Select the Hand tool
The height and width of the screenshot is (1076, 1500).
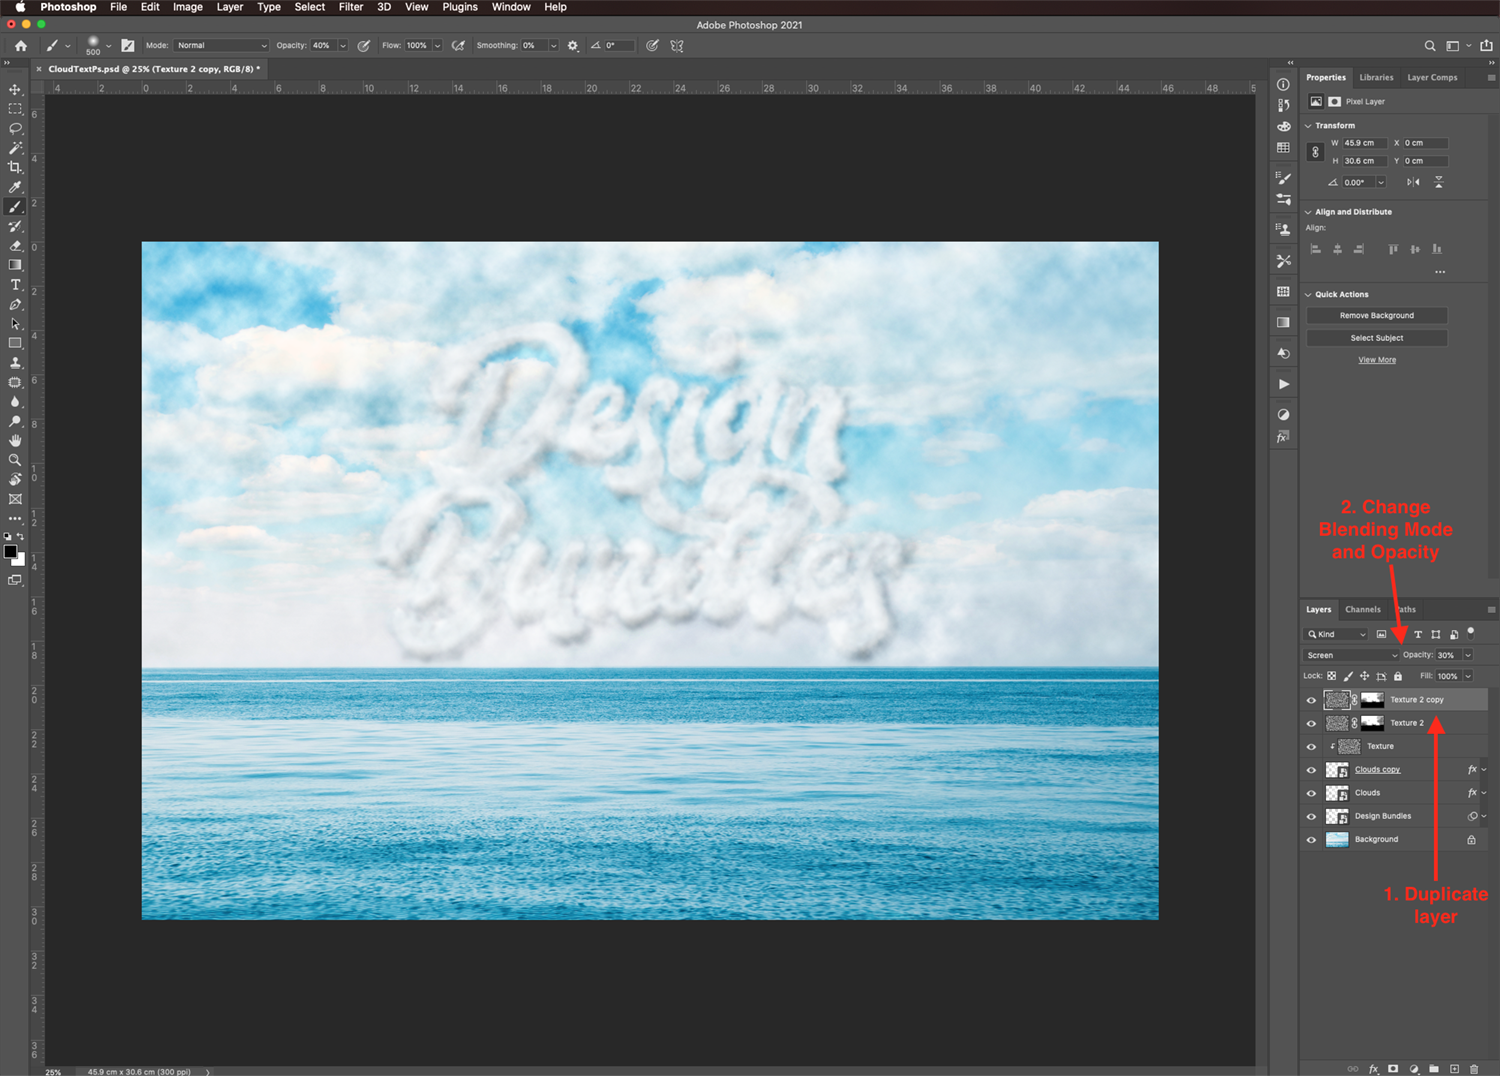pos(15,441)
